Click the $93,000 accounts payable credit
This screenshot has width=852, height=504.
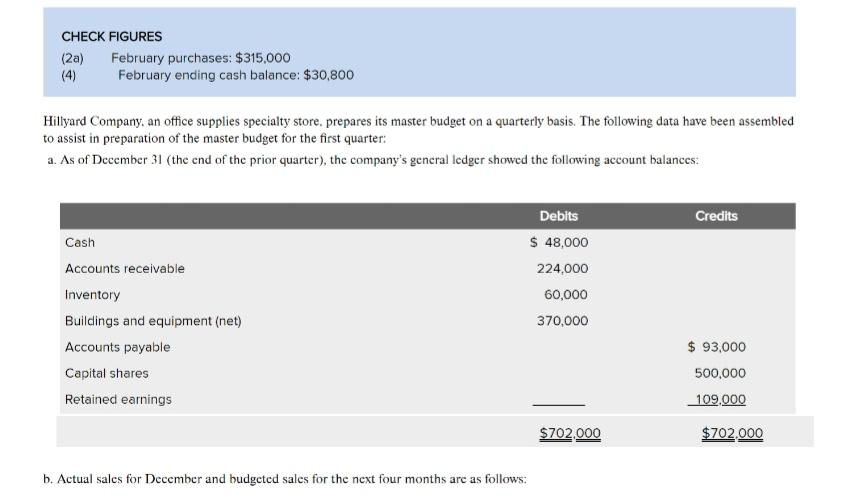pyautogui.click(x=717, y=347)
